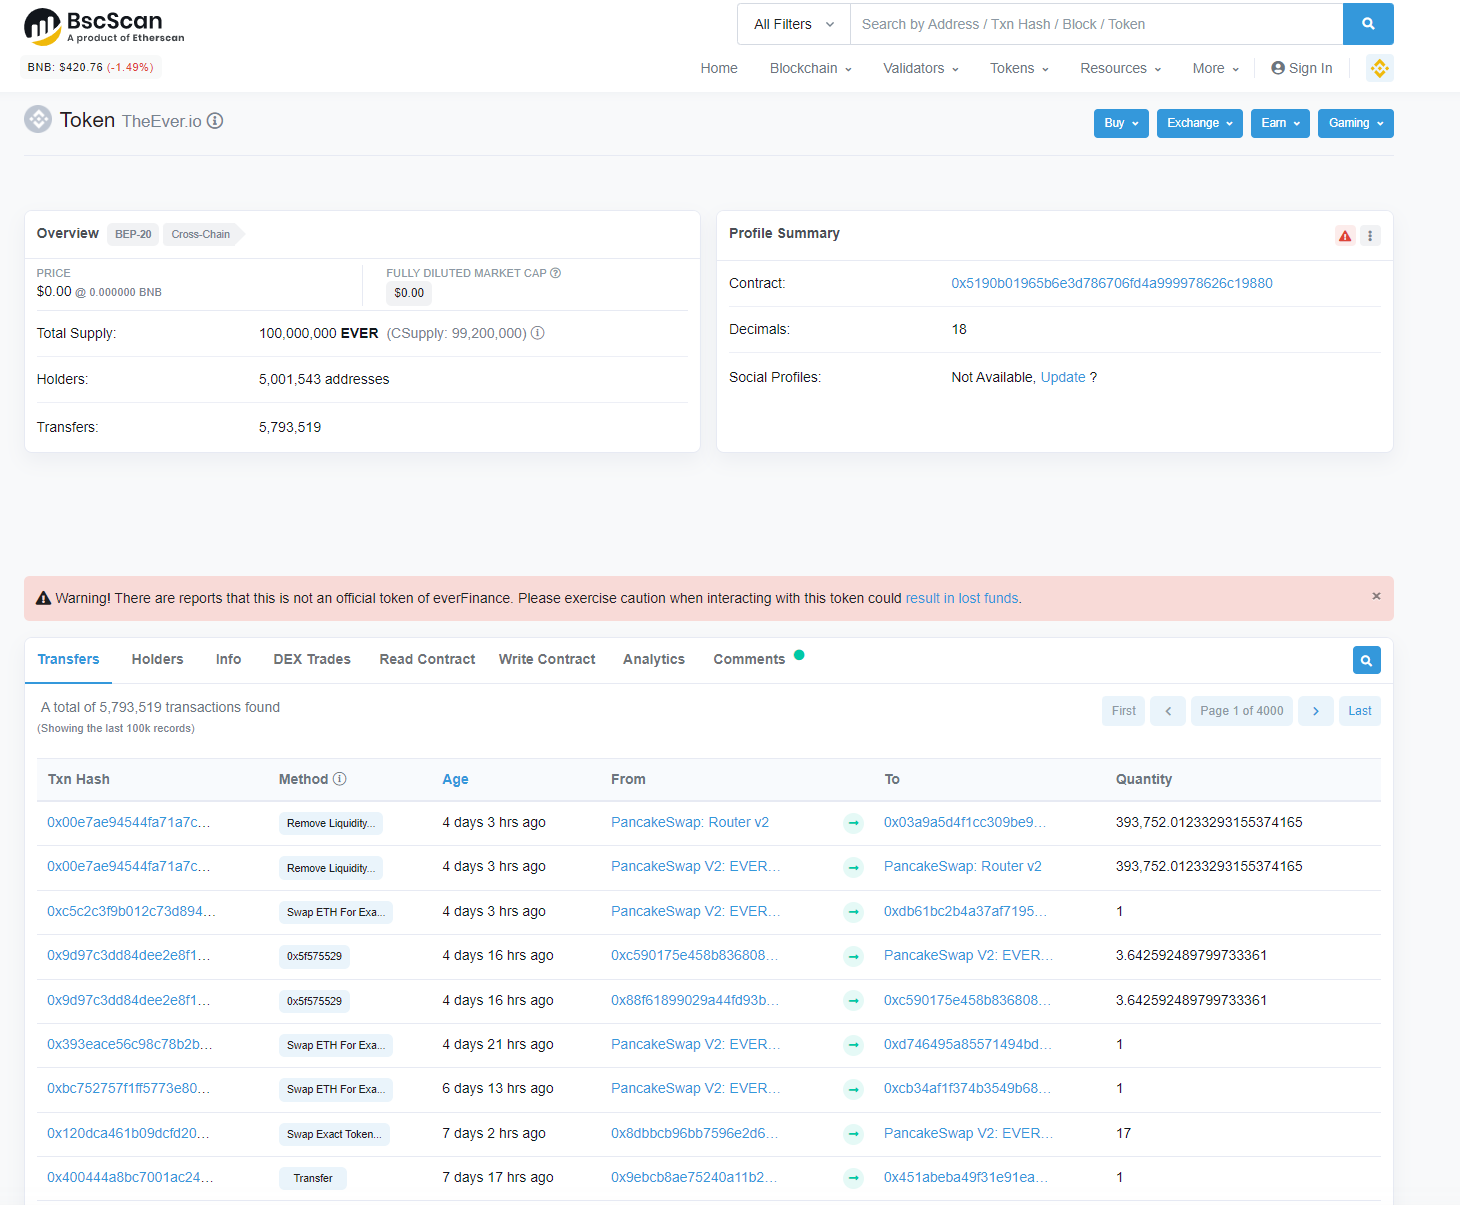
Task: Dismiss the everFinance warning banner
Action: (x=1376, y=595)
